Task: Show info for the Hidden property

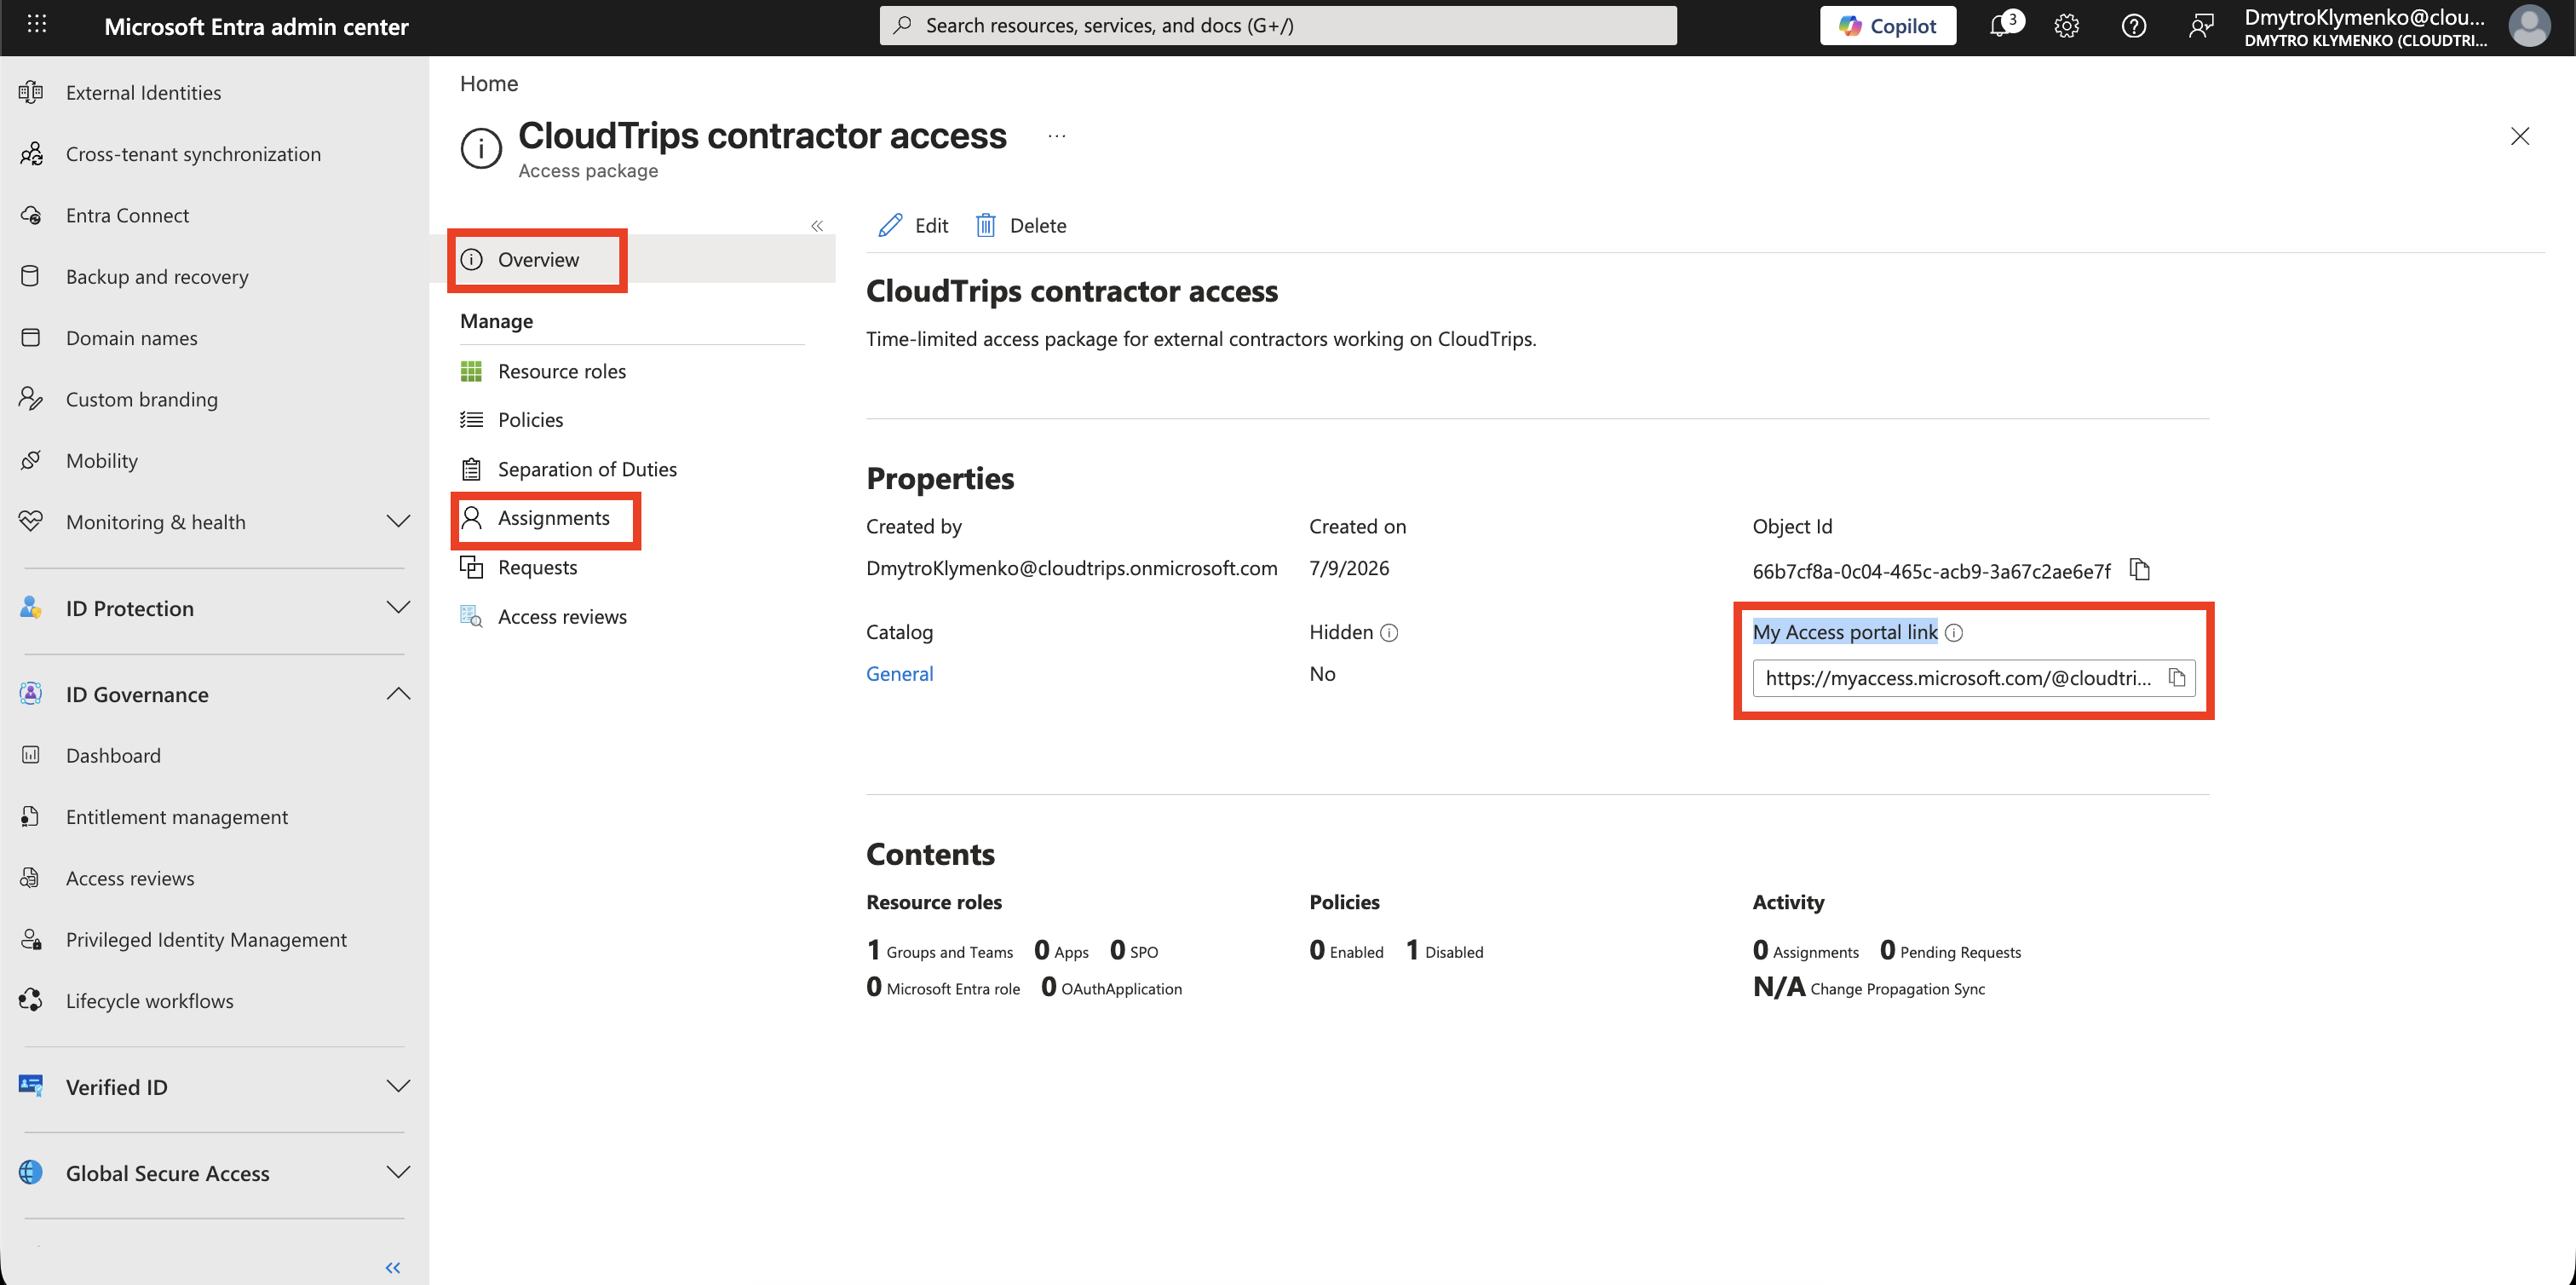Action: (1389, 632)
